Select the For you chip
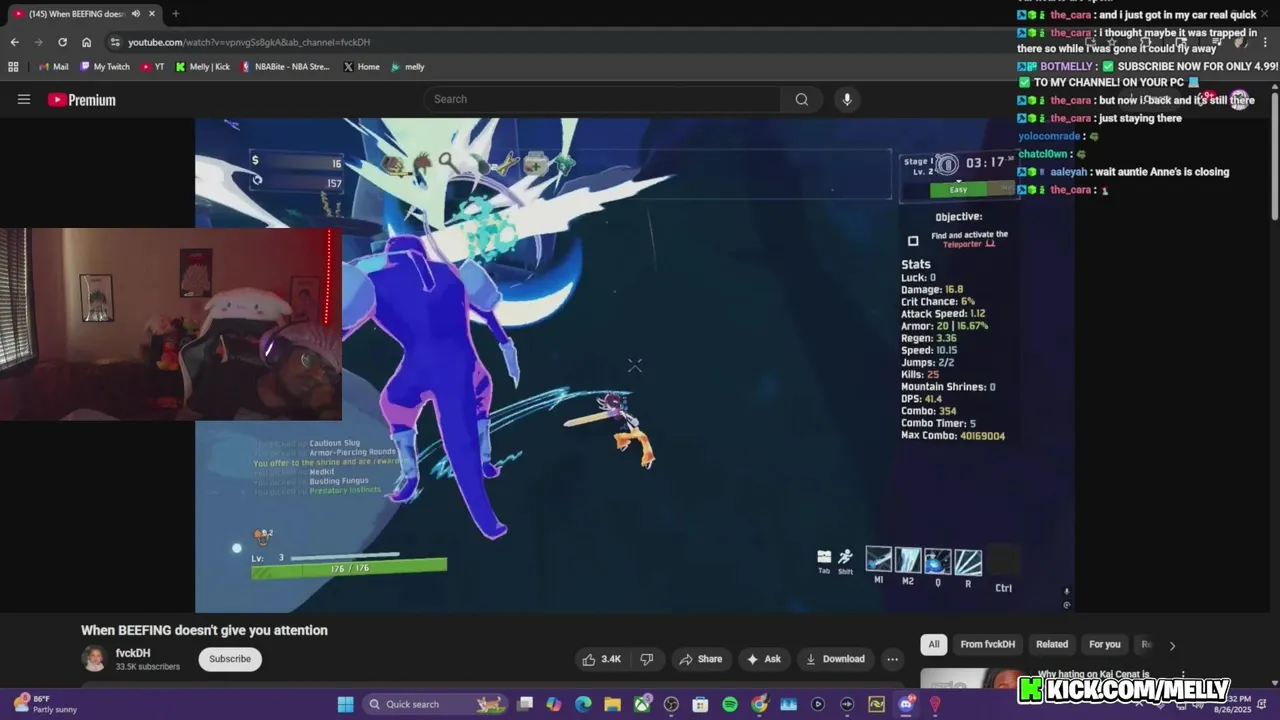This screenshot has width=1280, height=720. (x=1105, y=644)
